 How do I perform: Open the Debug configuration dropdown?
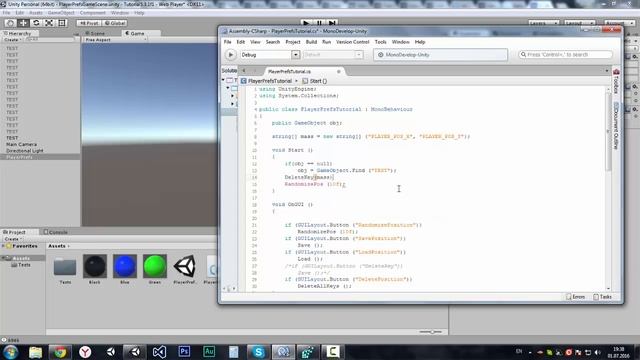pos(270,55)
